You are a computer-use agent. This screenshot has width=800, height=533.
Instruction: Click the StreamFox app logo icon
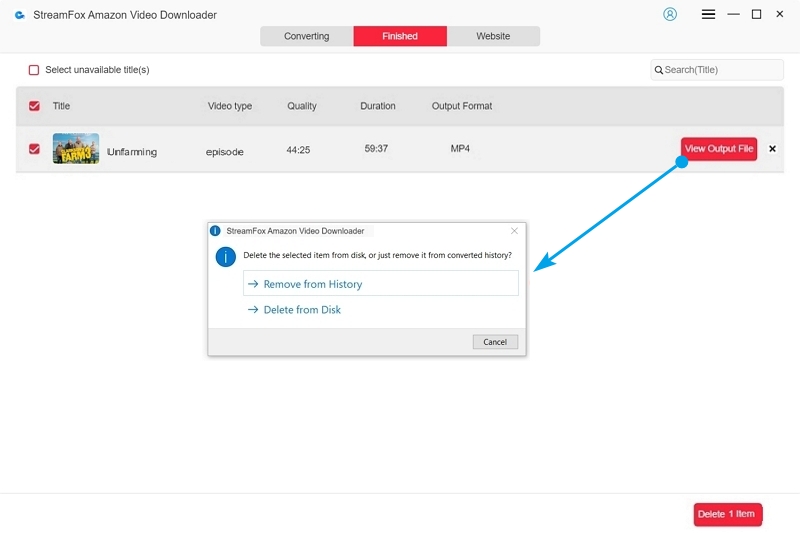click(x=20, y=15)
